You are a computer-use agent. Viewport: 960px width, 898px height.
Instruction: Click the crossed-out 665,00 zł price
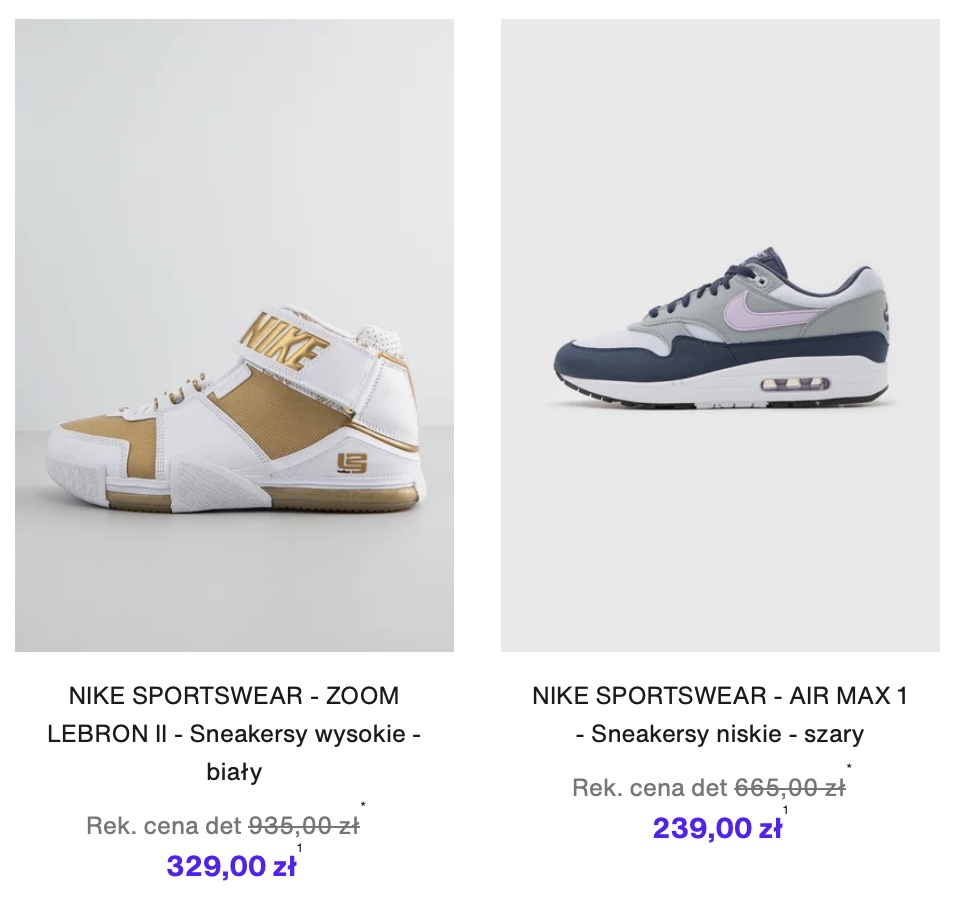[x=789, y=788]
